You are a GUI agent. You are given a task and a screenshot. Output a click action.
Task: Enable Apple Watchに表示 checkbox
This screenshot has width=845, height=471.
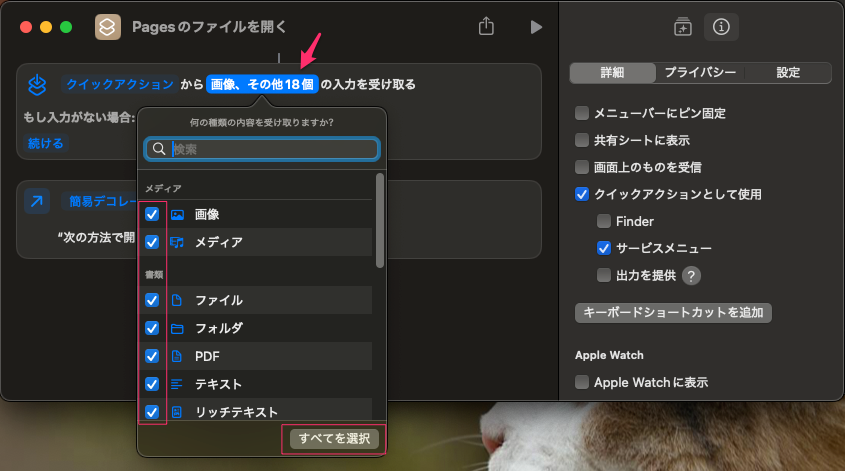coord(582,382)
